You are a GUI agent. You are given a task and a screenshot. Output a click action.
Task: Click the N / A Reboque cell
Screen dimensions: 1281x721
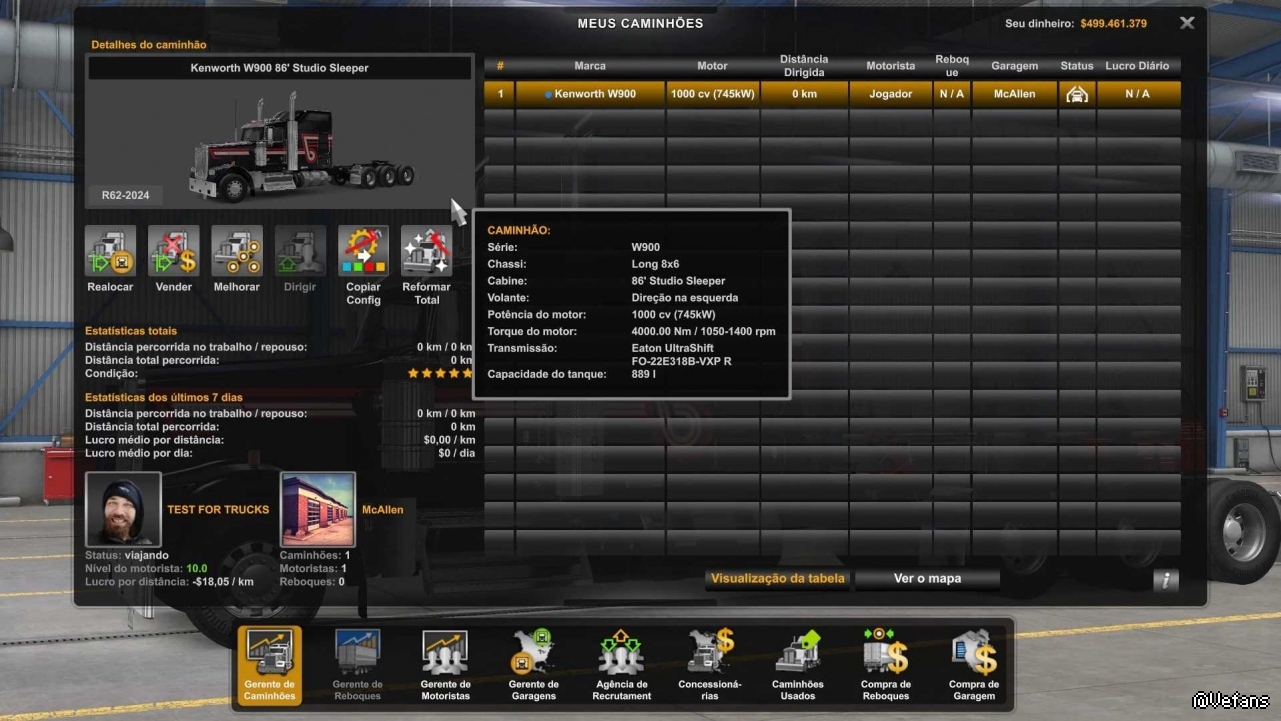(x=952, y=94)
